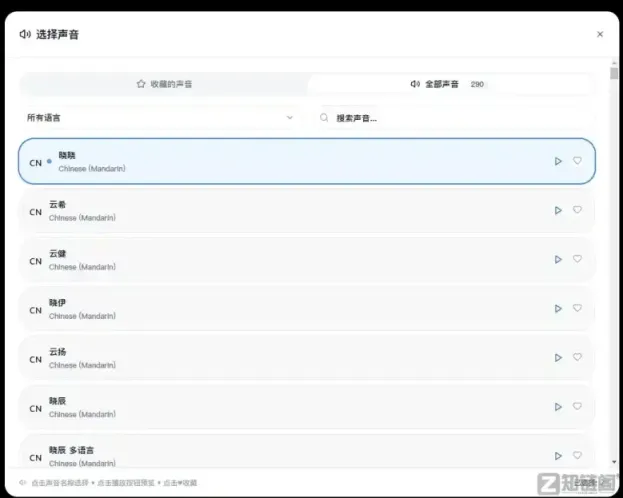Click the 290 voice count badge
Image resolution: width=623 pixels, height=498 pixels.
[477, 84]
